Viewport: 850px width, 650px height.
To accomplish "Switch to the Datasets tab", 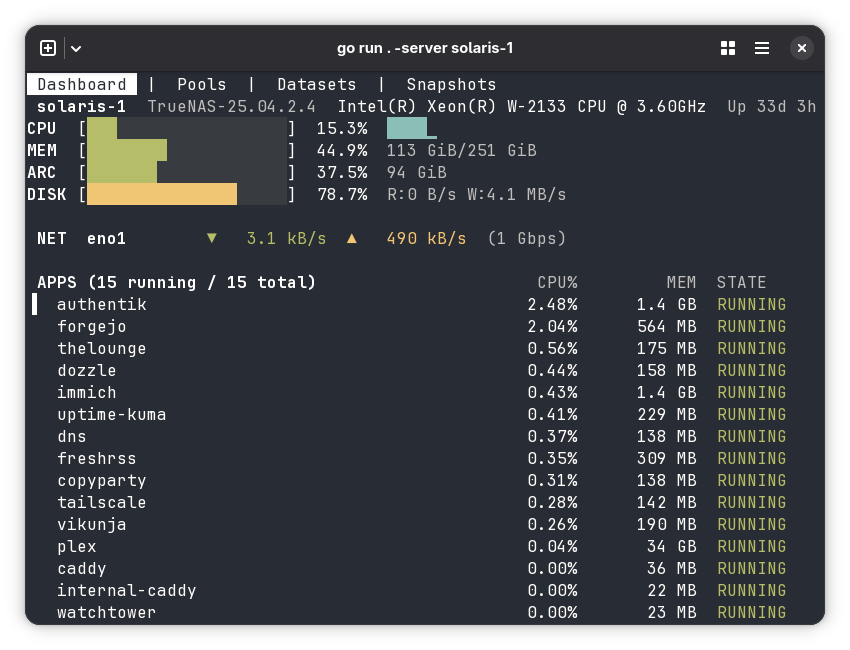I will [x=317, y=85].
